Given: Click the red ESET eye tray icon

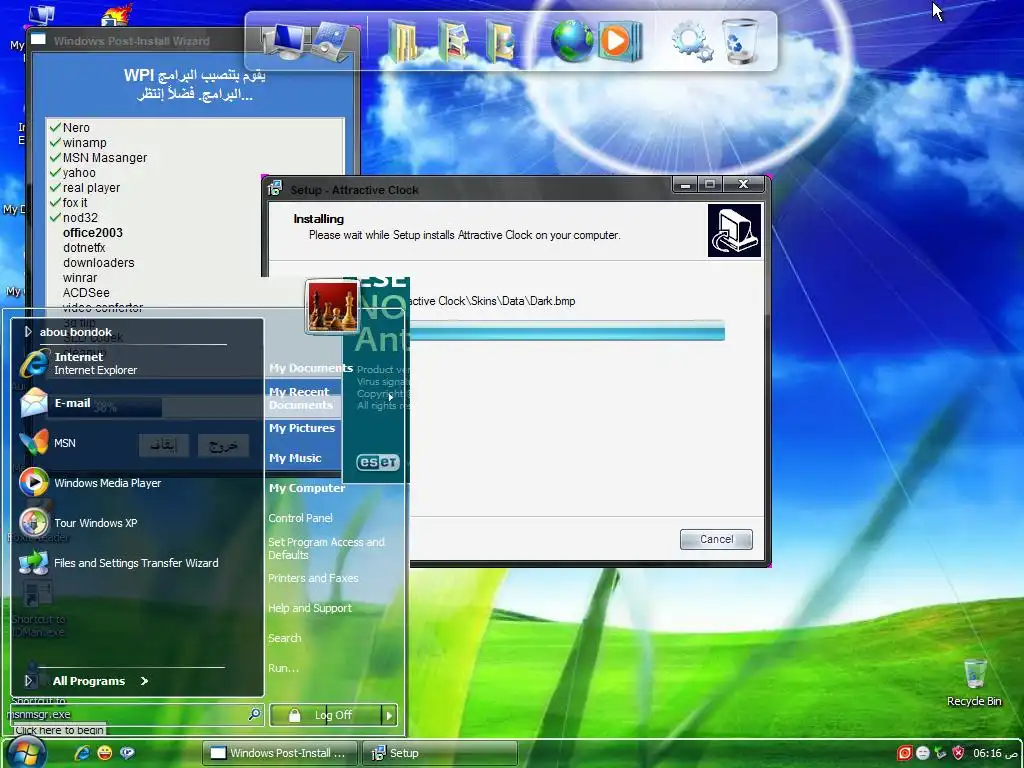Looking at the screenshot, I should point(904,753).
